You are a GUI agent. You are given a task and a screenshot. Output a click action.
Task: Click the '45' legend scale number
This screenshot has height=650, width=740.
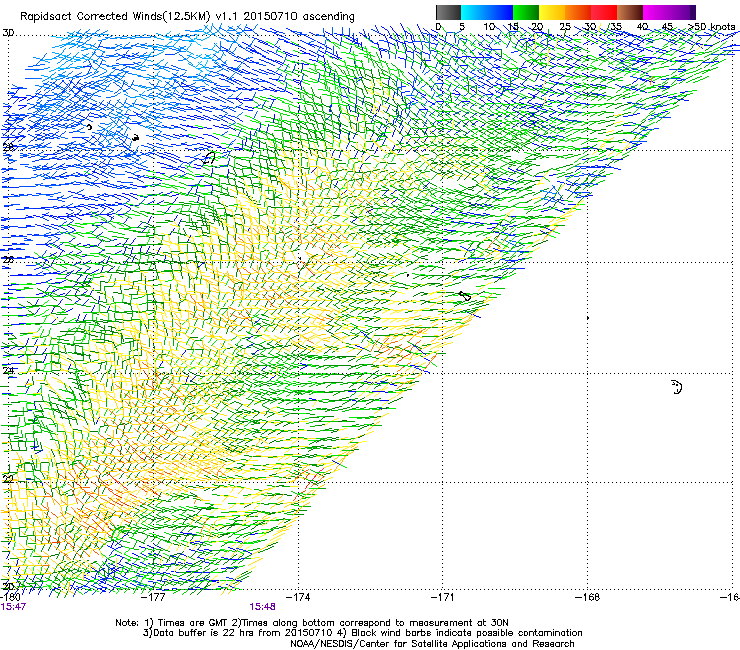[667, 27]
